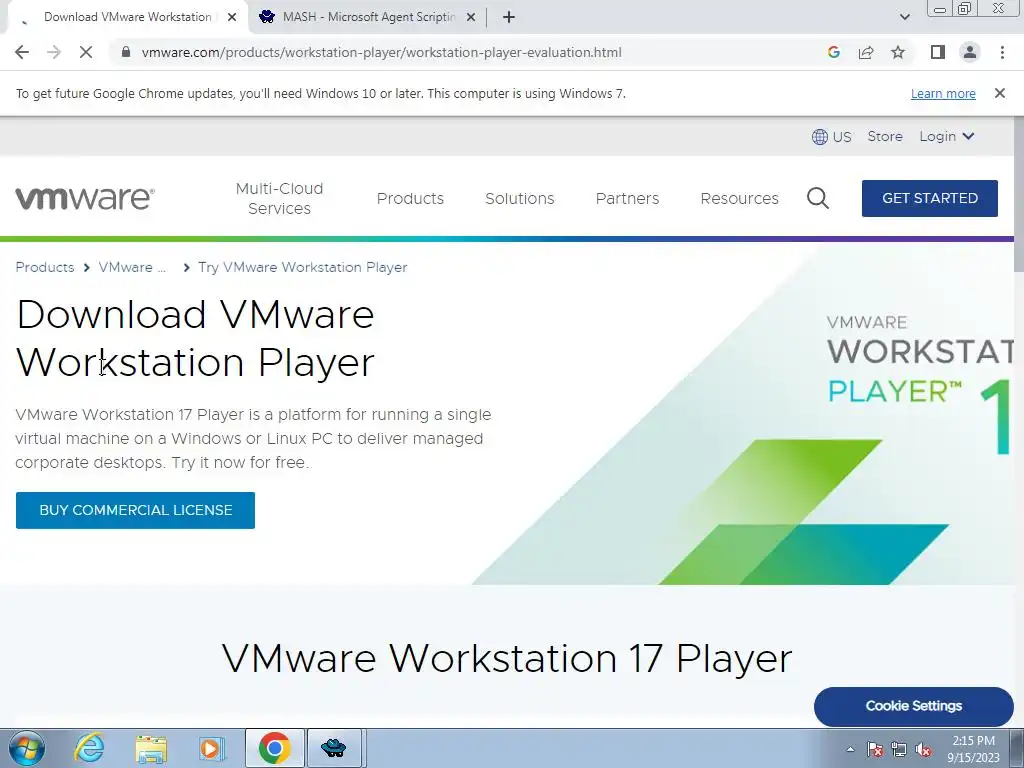
Task: Close the MASH tab
Action: [471, 17]
